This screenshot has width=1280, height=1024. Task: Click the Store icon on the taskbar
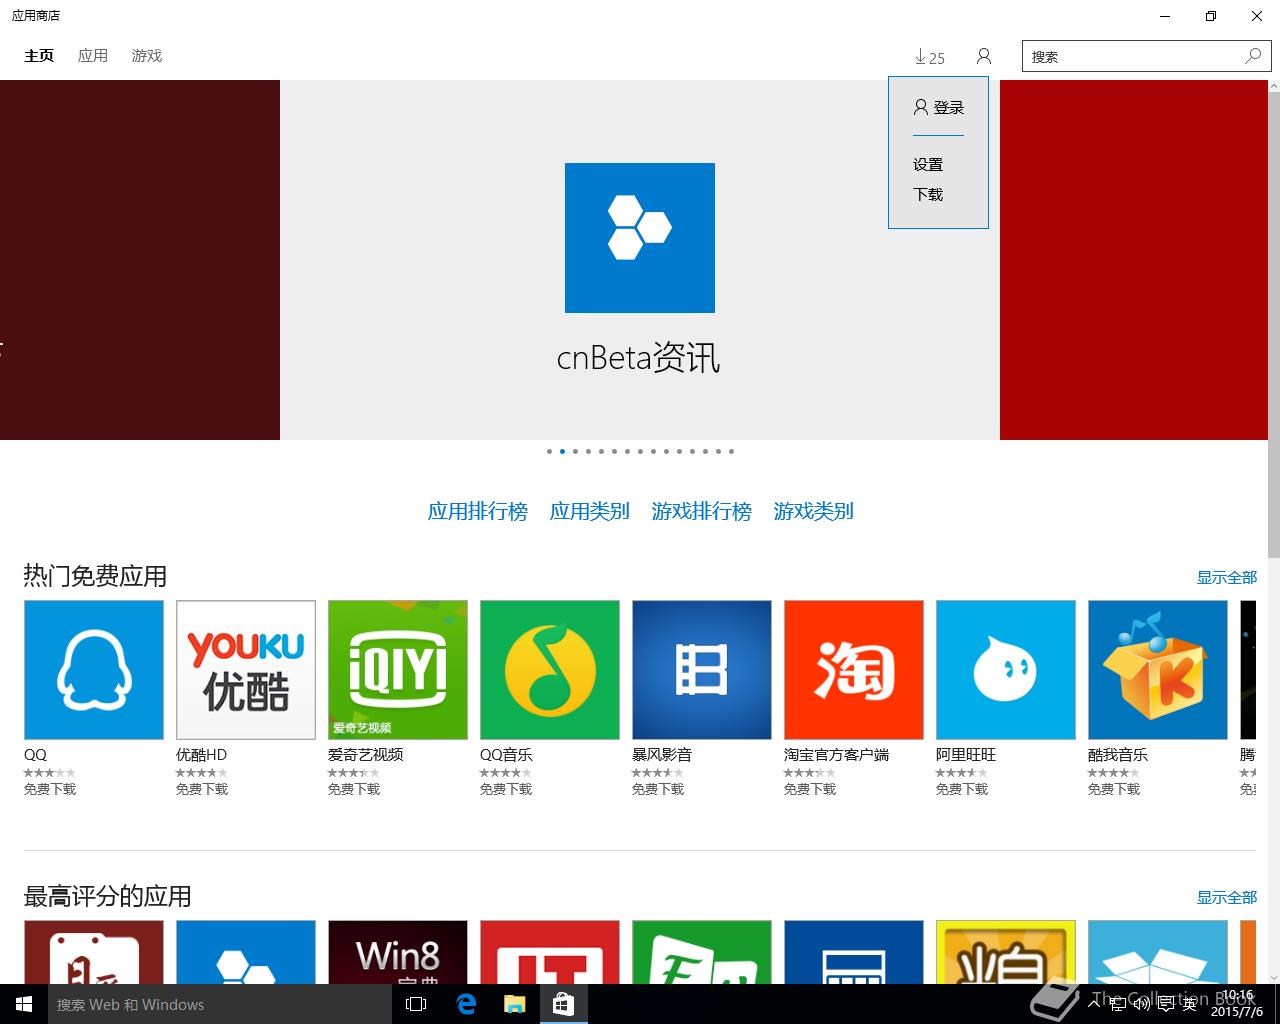(x=564, y=1004)
